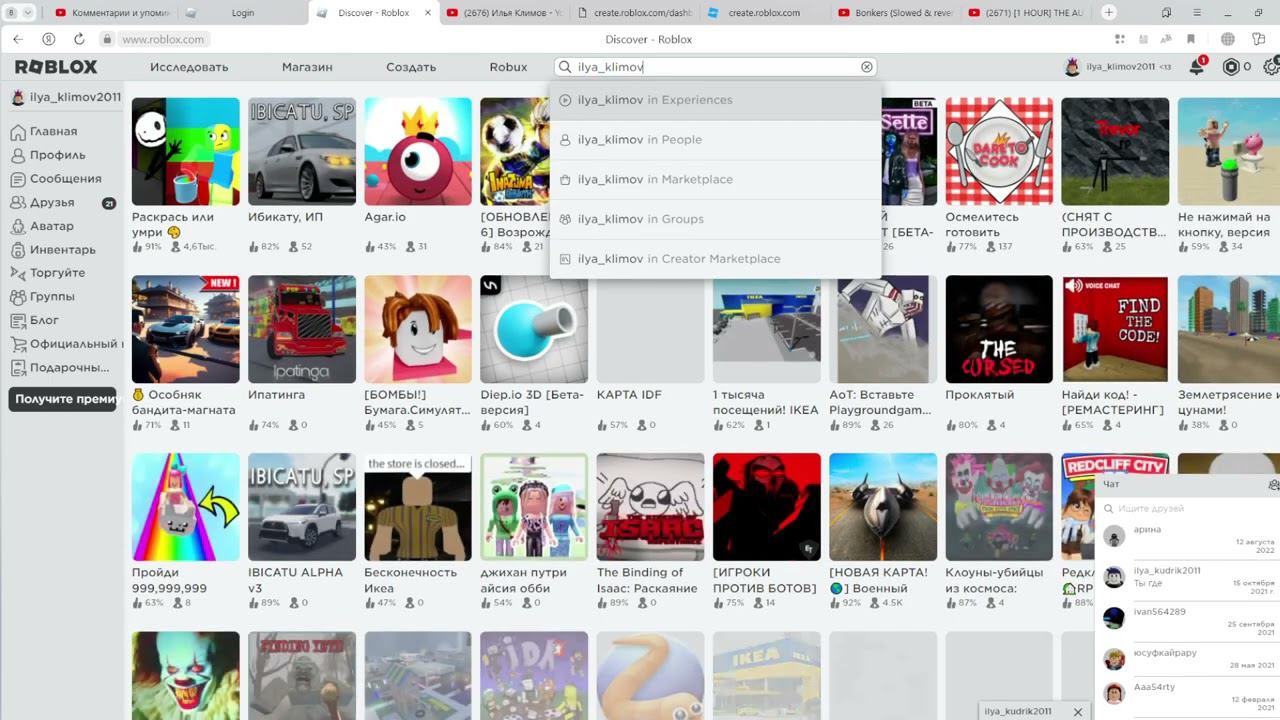The width and height of the screenshot is (1280, 720).
Task: Click the Roblox search input field
Action: [x=716, y=67]
